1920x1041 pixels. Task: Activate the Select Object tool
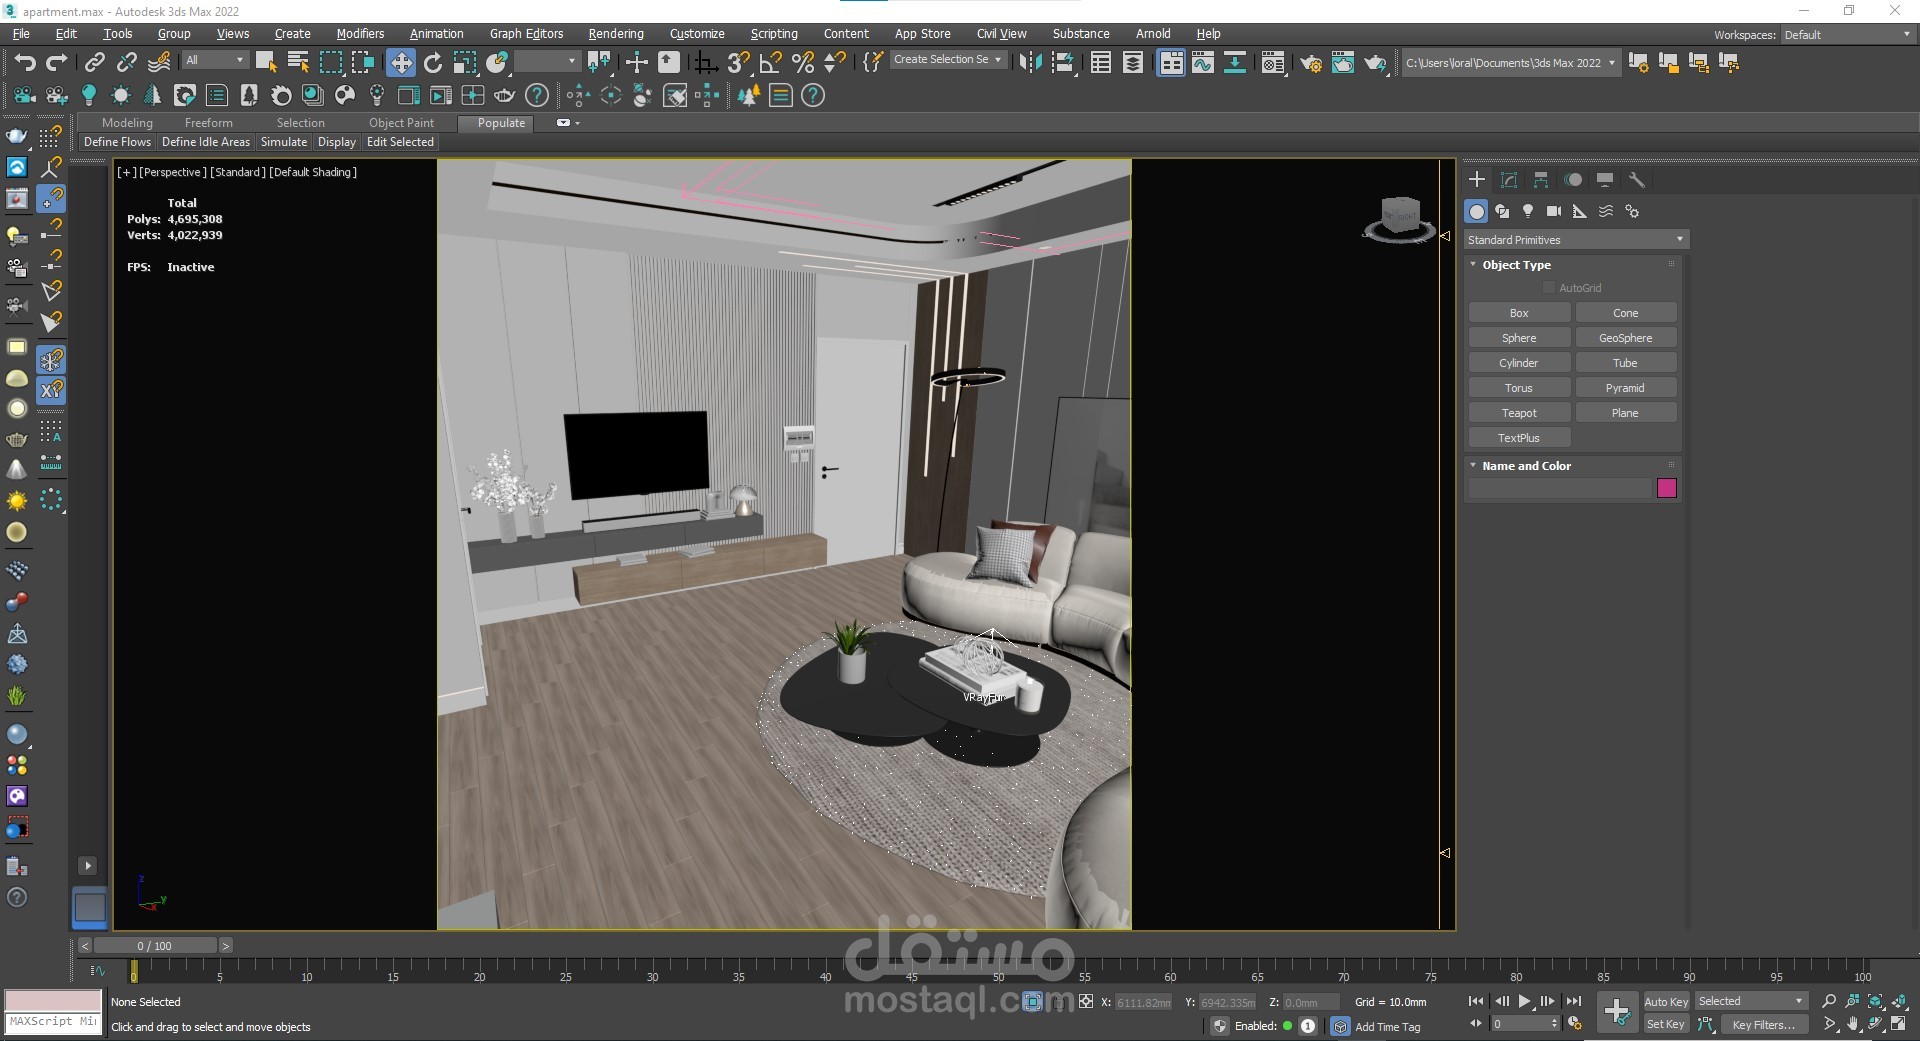pyautogui.click(x=266, y=63)
